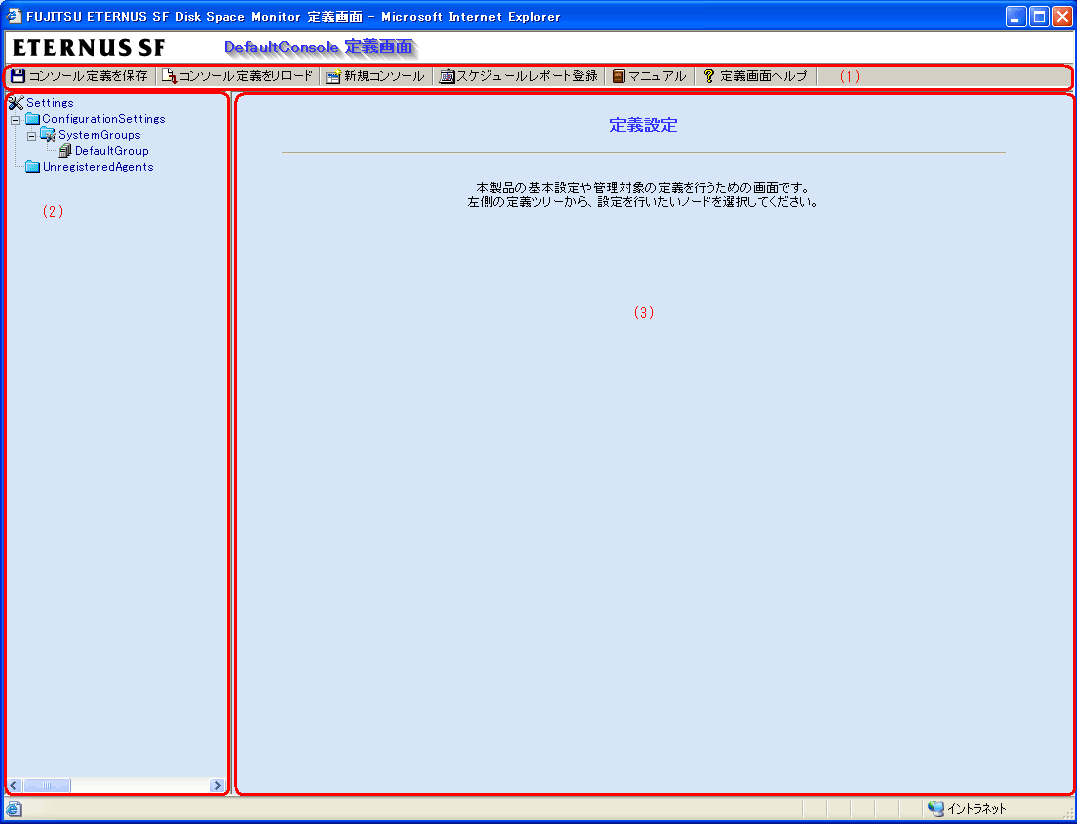Click the 定義設定 heading text

(643, 125)
